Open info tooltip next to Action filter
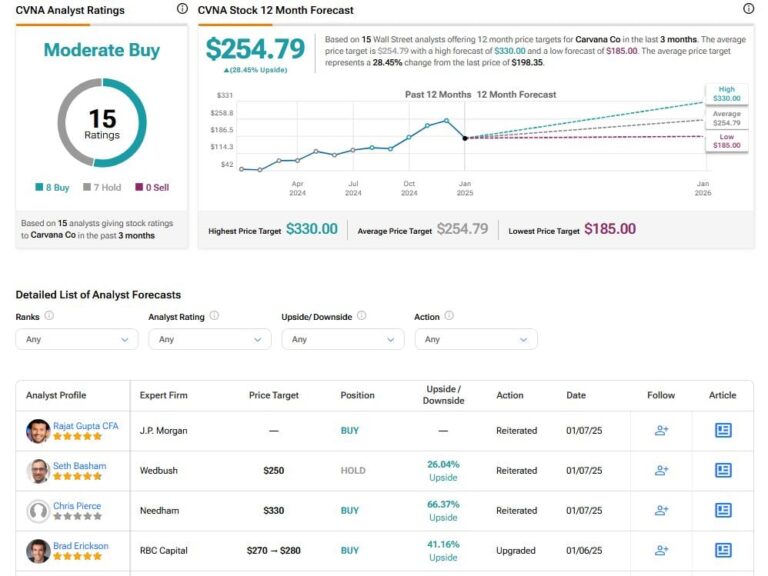The height and width of the screenshot is (576, 768). click(449, 315)
